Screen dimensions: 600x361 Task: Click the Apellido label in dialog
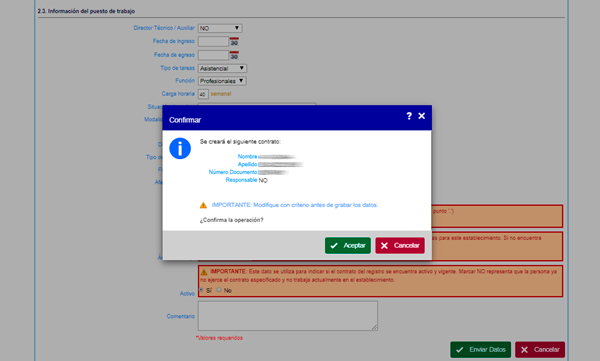pos(247,164)
